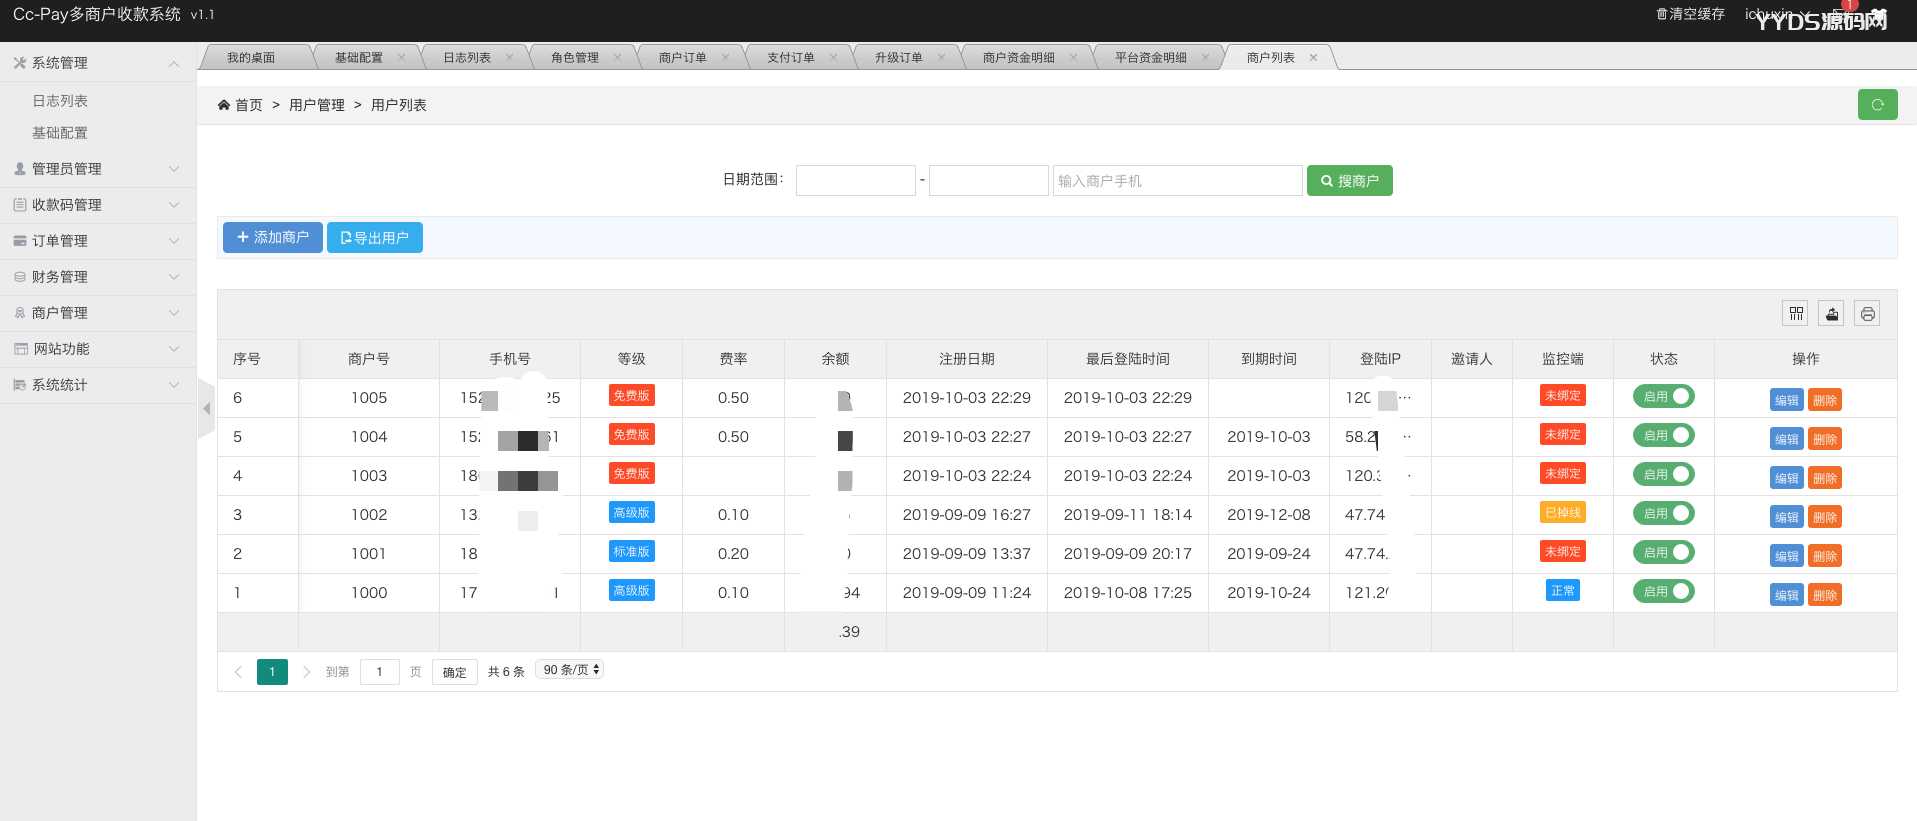Close the 平台资金明细 tab

1205,57
